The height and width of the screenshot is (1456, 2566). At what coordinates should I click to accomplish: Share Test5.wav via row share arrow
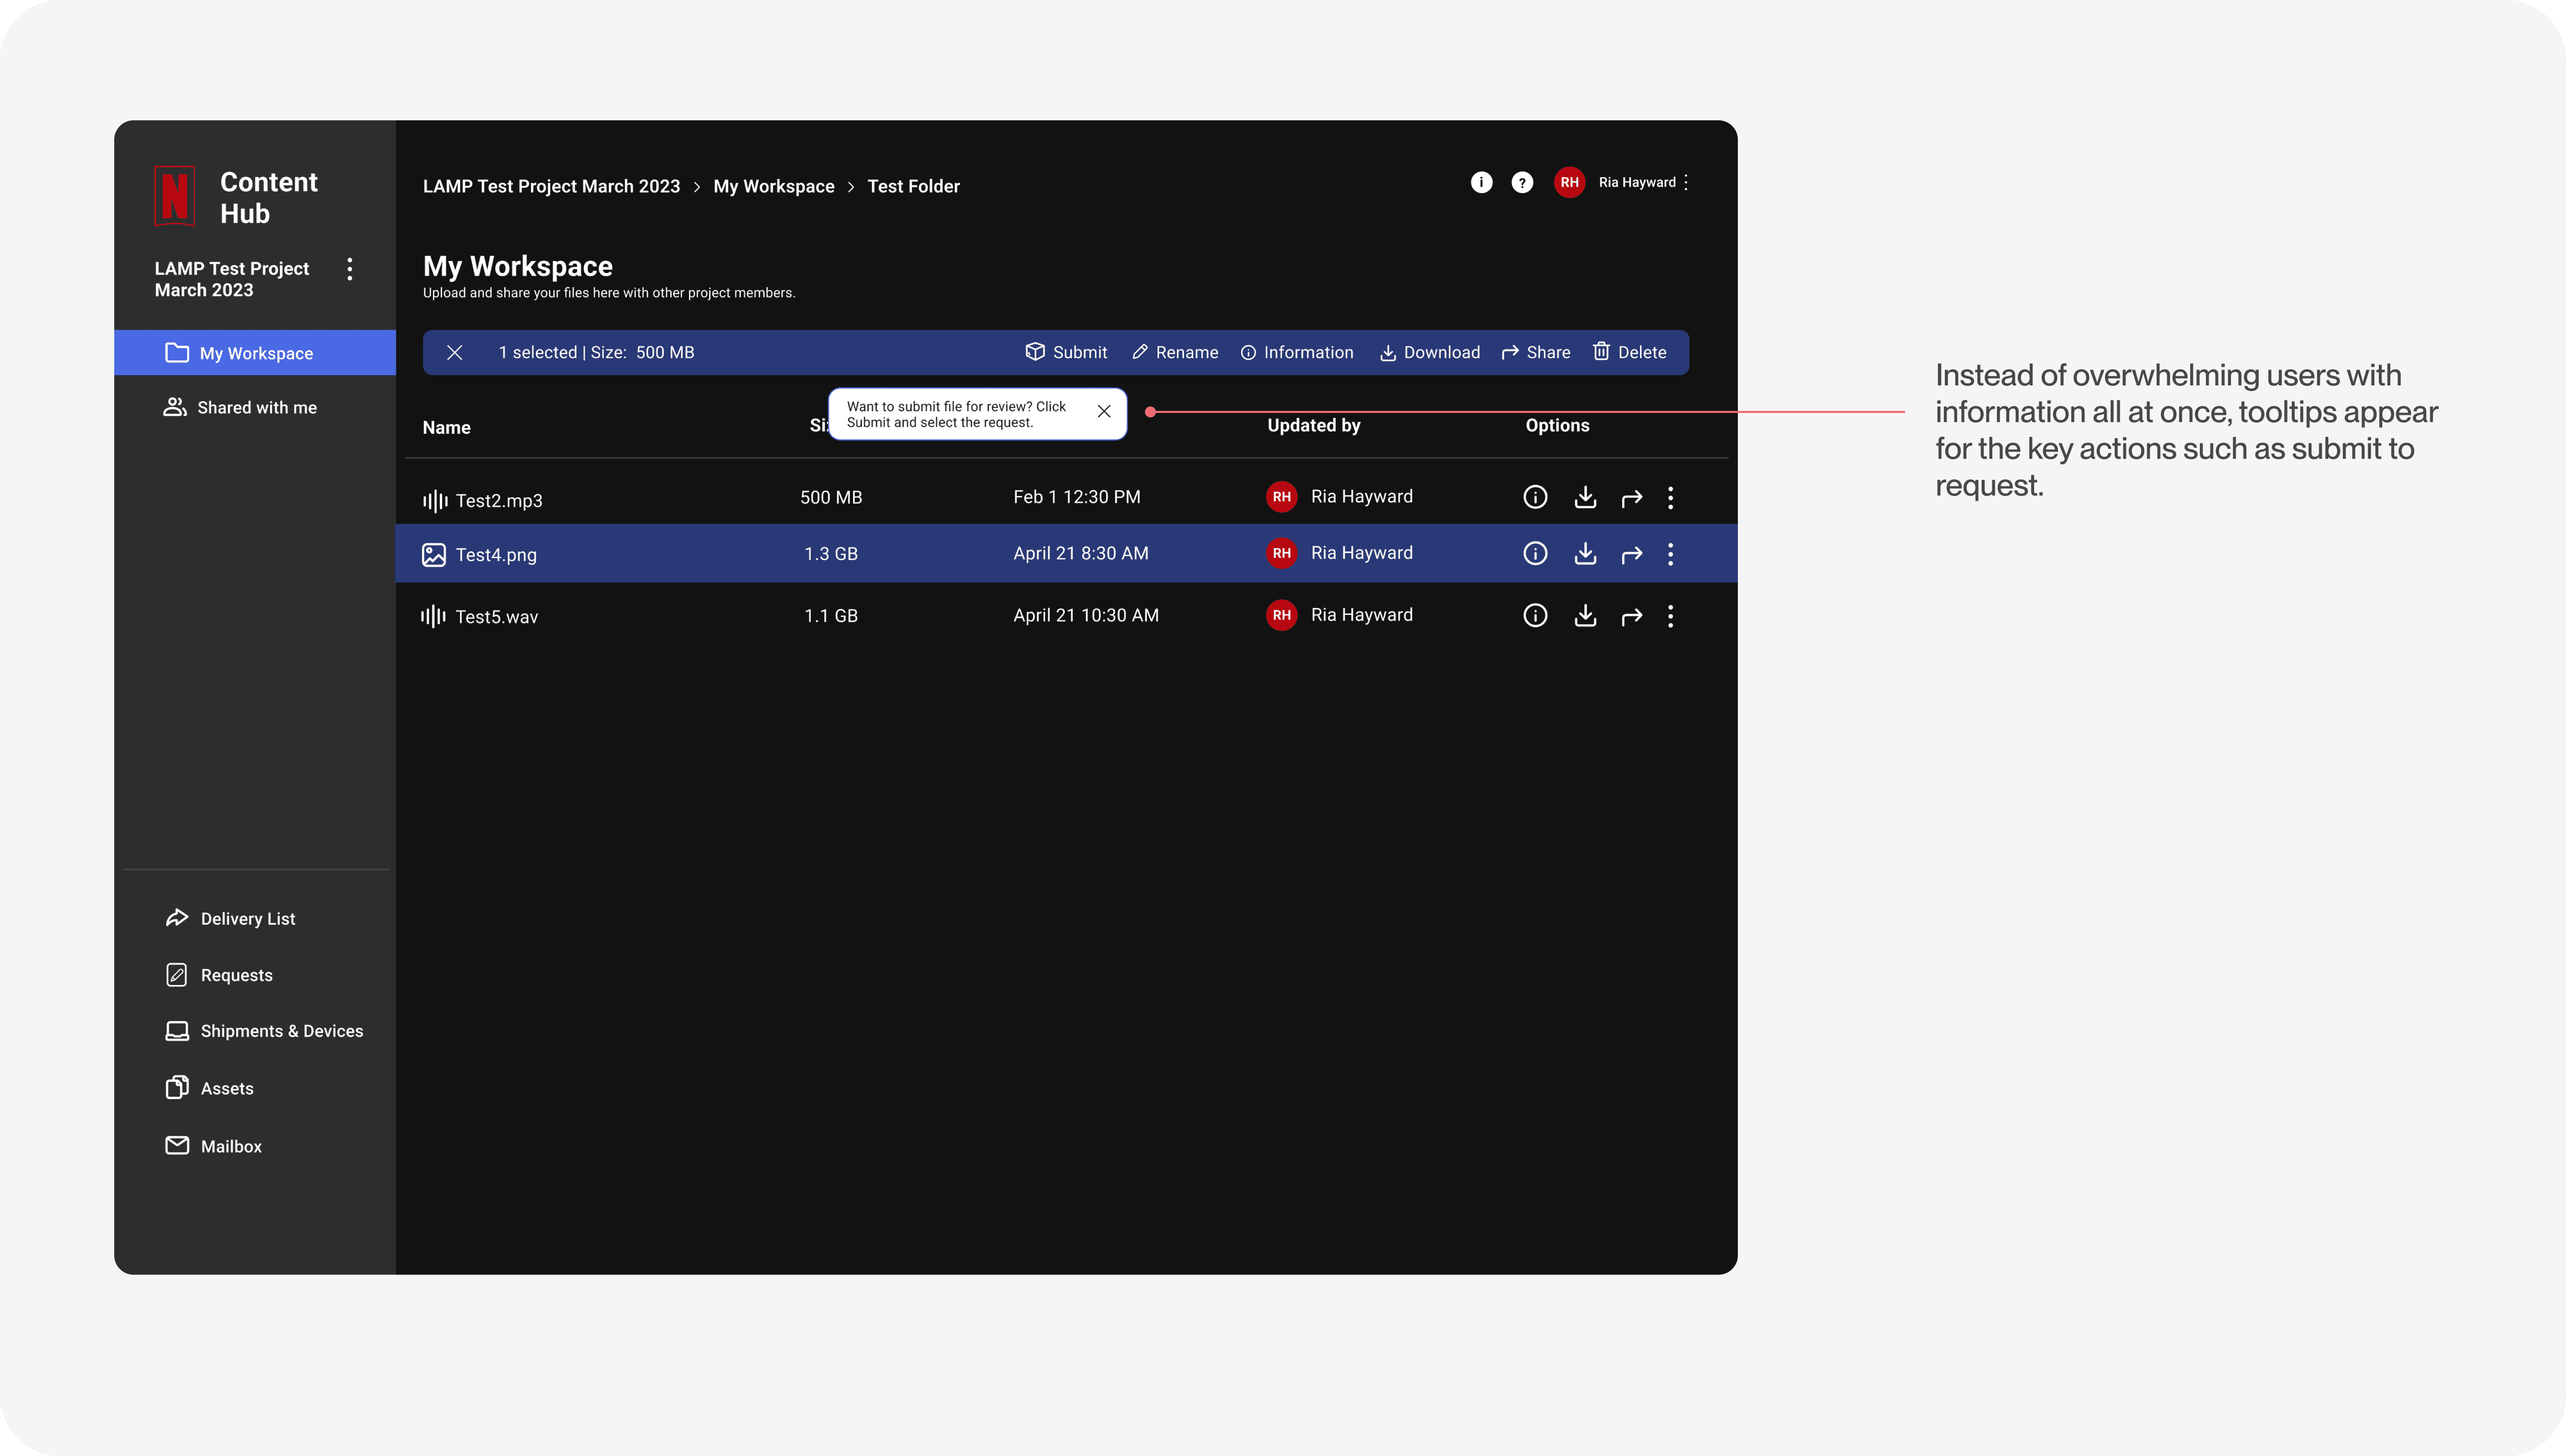pyautogui.click(x=1631, y=616)
